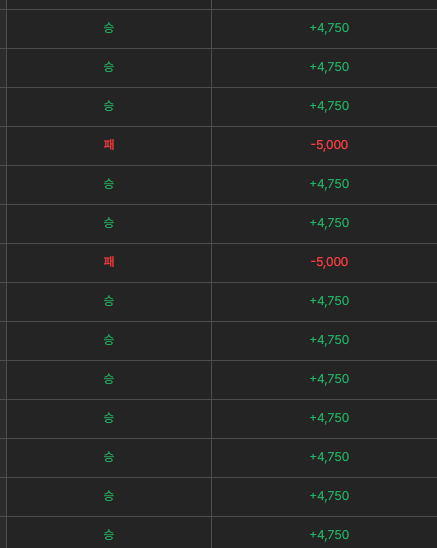
Task: Click the bottommost +4,750 amount
Action: coord(329,535)
